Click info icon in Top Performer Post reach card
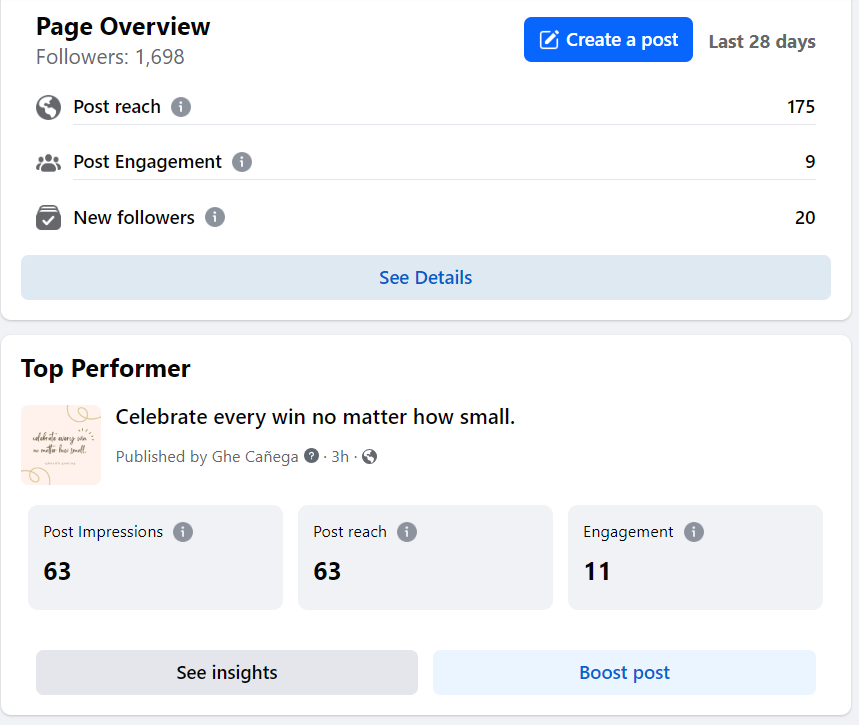 click(407, 532)
